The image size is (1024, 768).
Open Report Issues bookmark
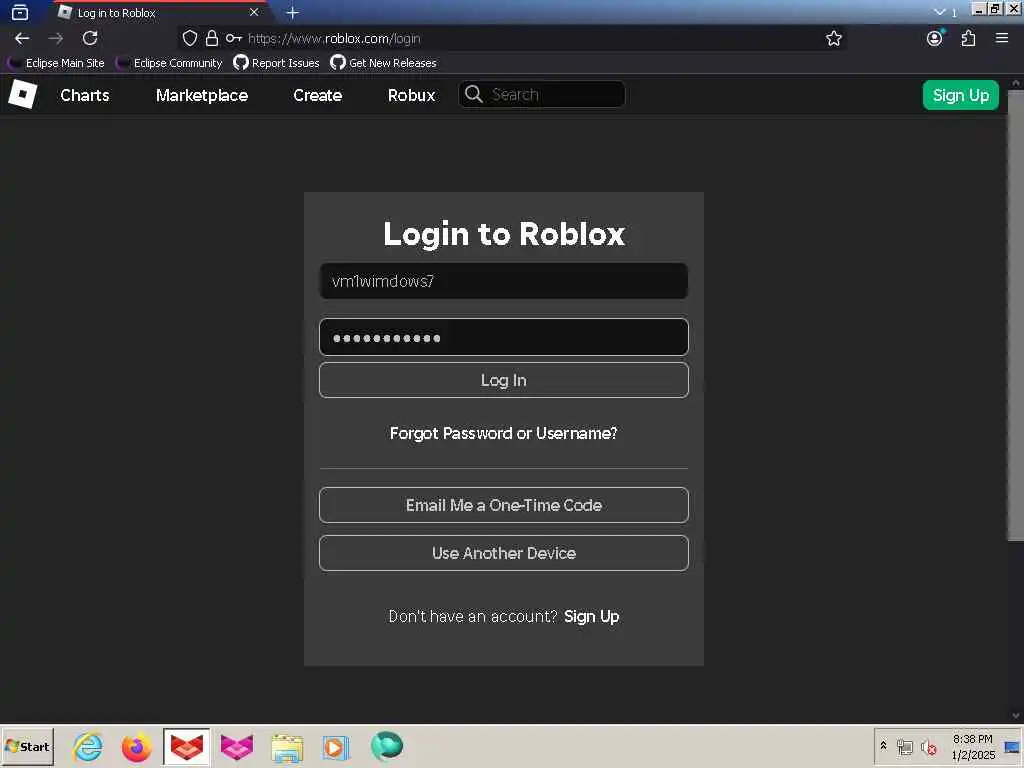pos(276,63)
